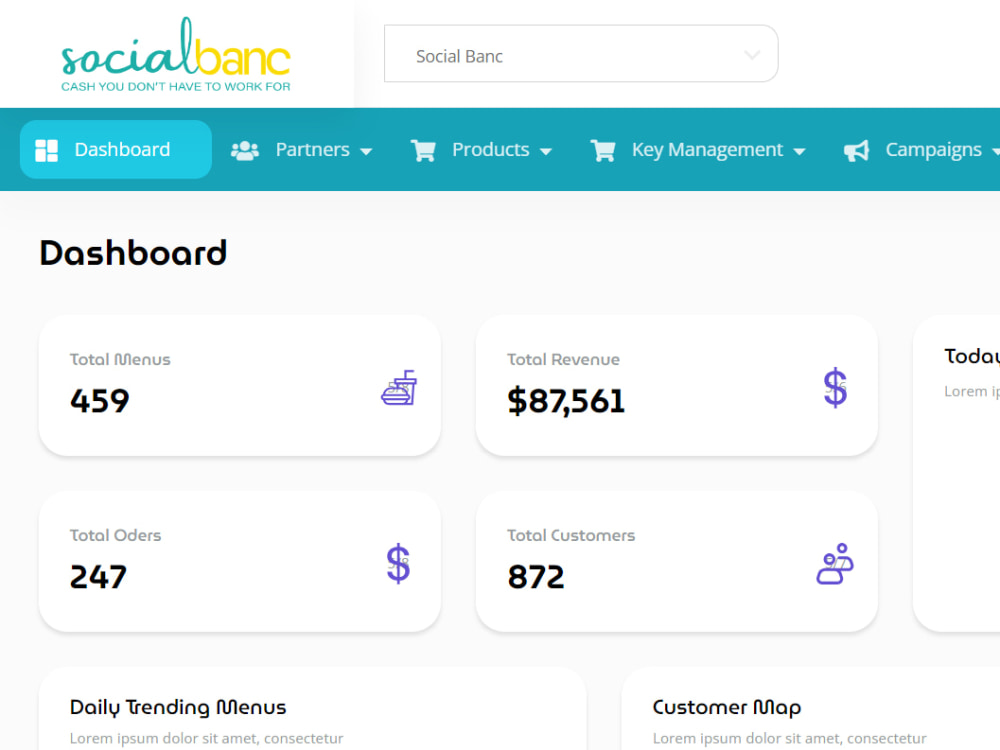Select the Partners menu item
Viewport: 1000px width, 750px height.
pos(311,149)
